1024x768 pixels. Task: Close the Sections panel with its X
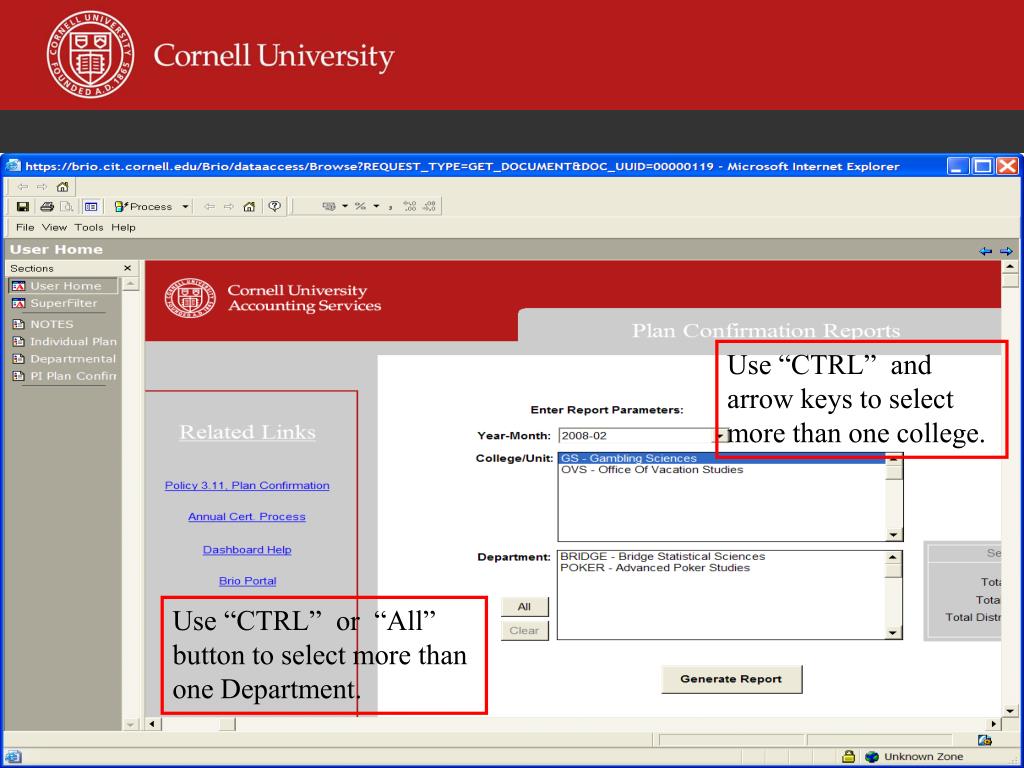point(127,268)
